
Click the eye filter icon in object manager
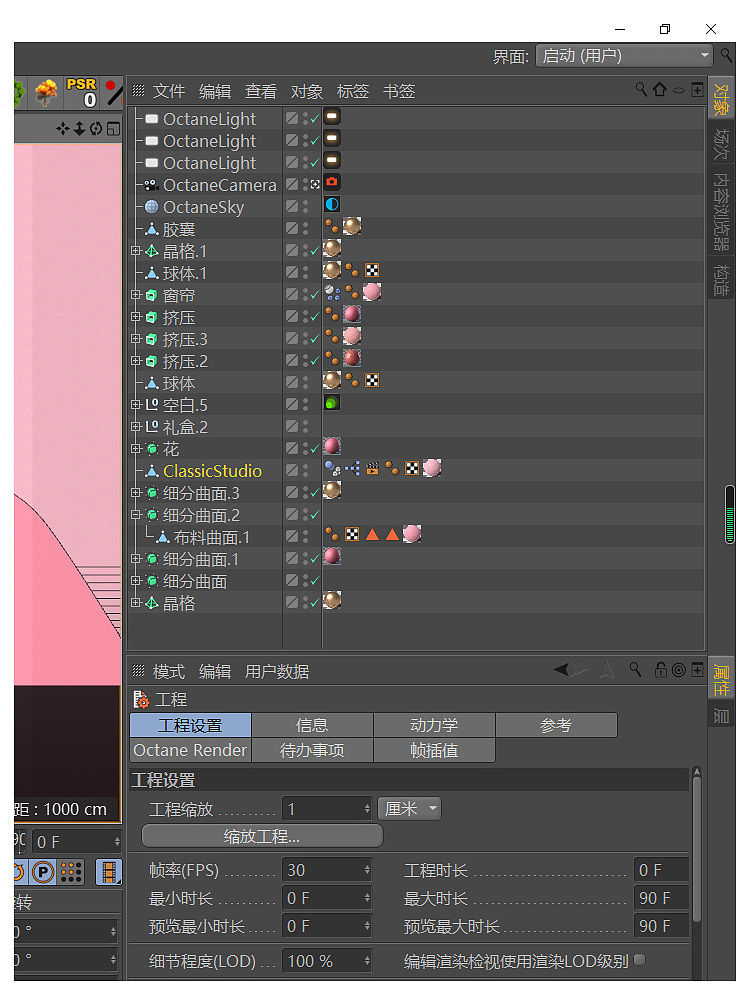[x=679, y=91]
